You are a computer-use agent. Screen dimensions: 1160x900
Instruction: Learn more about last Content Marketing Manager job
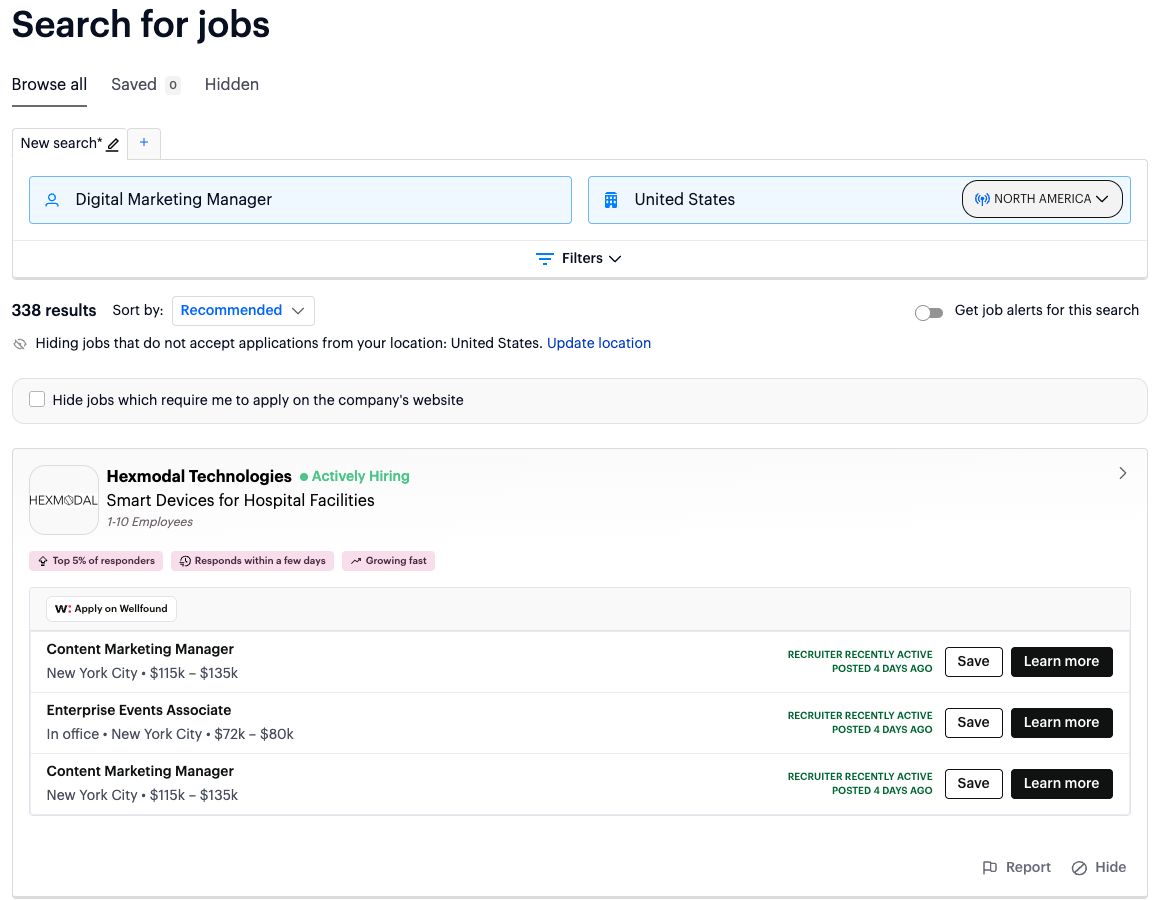[x=1062, y=784]
